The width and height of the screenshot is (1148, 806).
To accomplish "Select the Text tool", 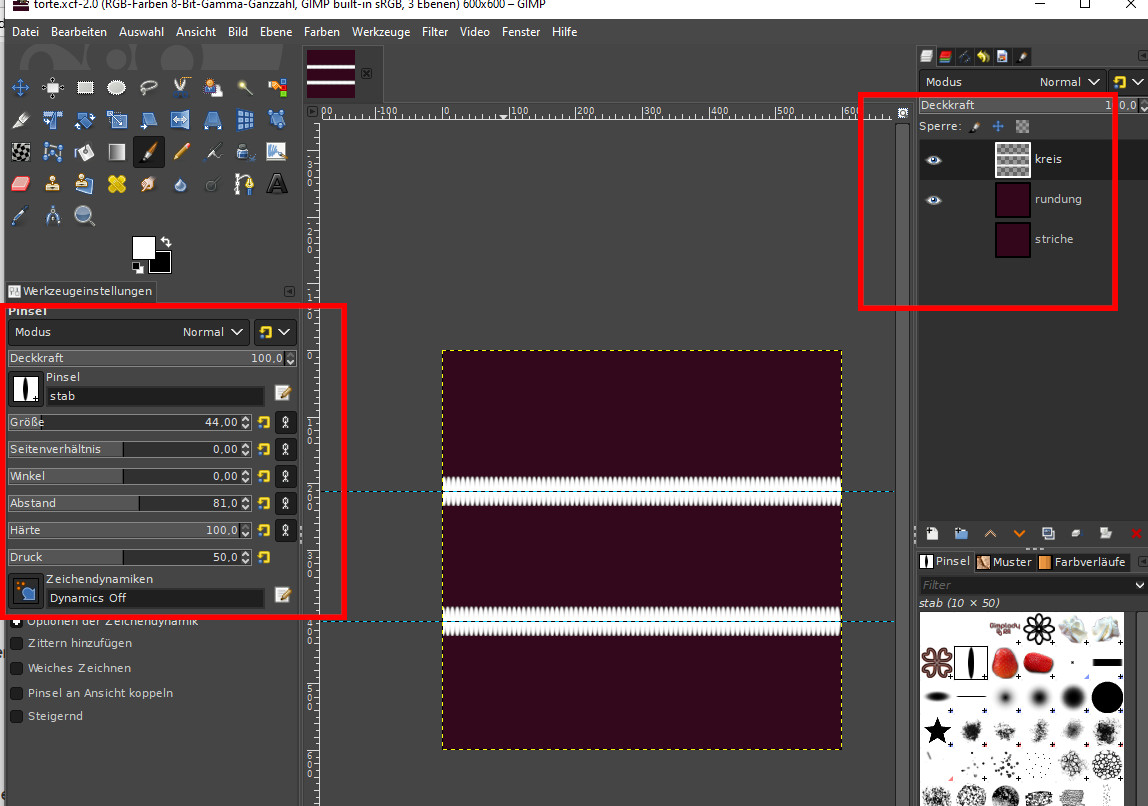I will click(x=277, y=183).
